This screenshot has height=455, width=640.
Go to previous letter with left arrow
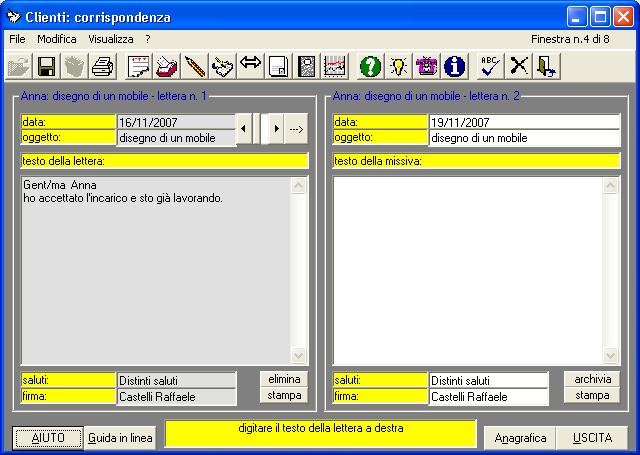click(x=243, y=129)
